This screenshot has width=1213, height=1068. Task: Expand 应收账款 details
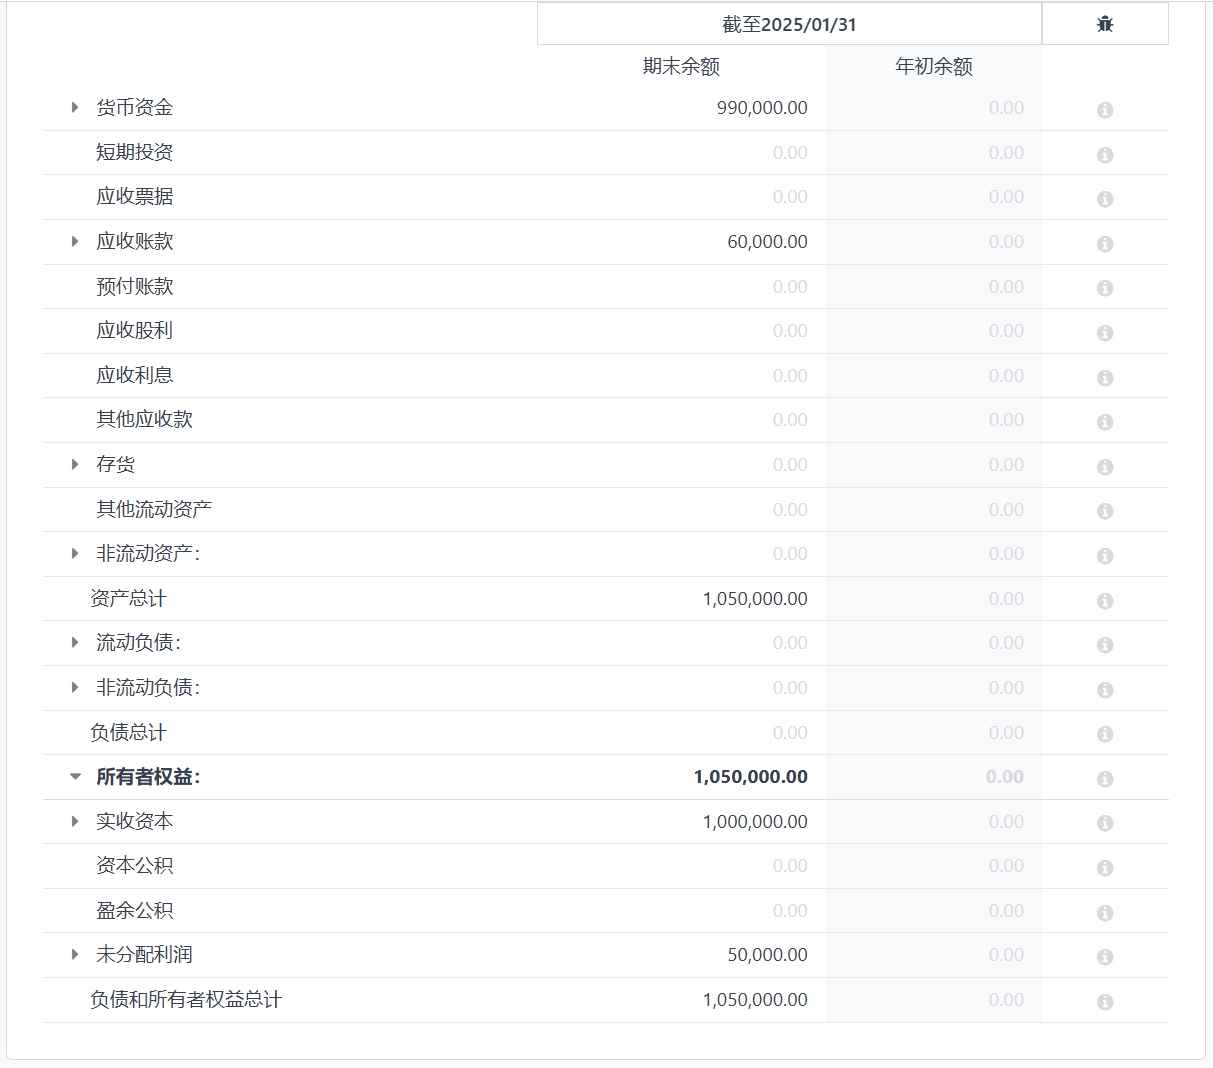[75, 242]
